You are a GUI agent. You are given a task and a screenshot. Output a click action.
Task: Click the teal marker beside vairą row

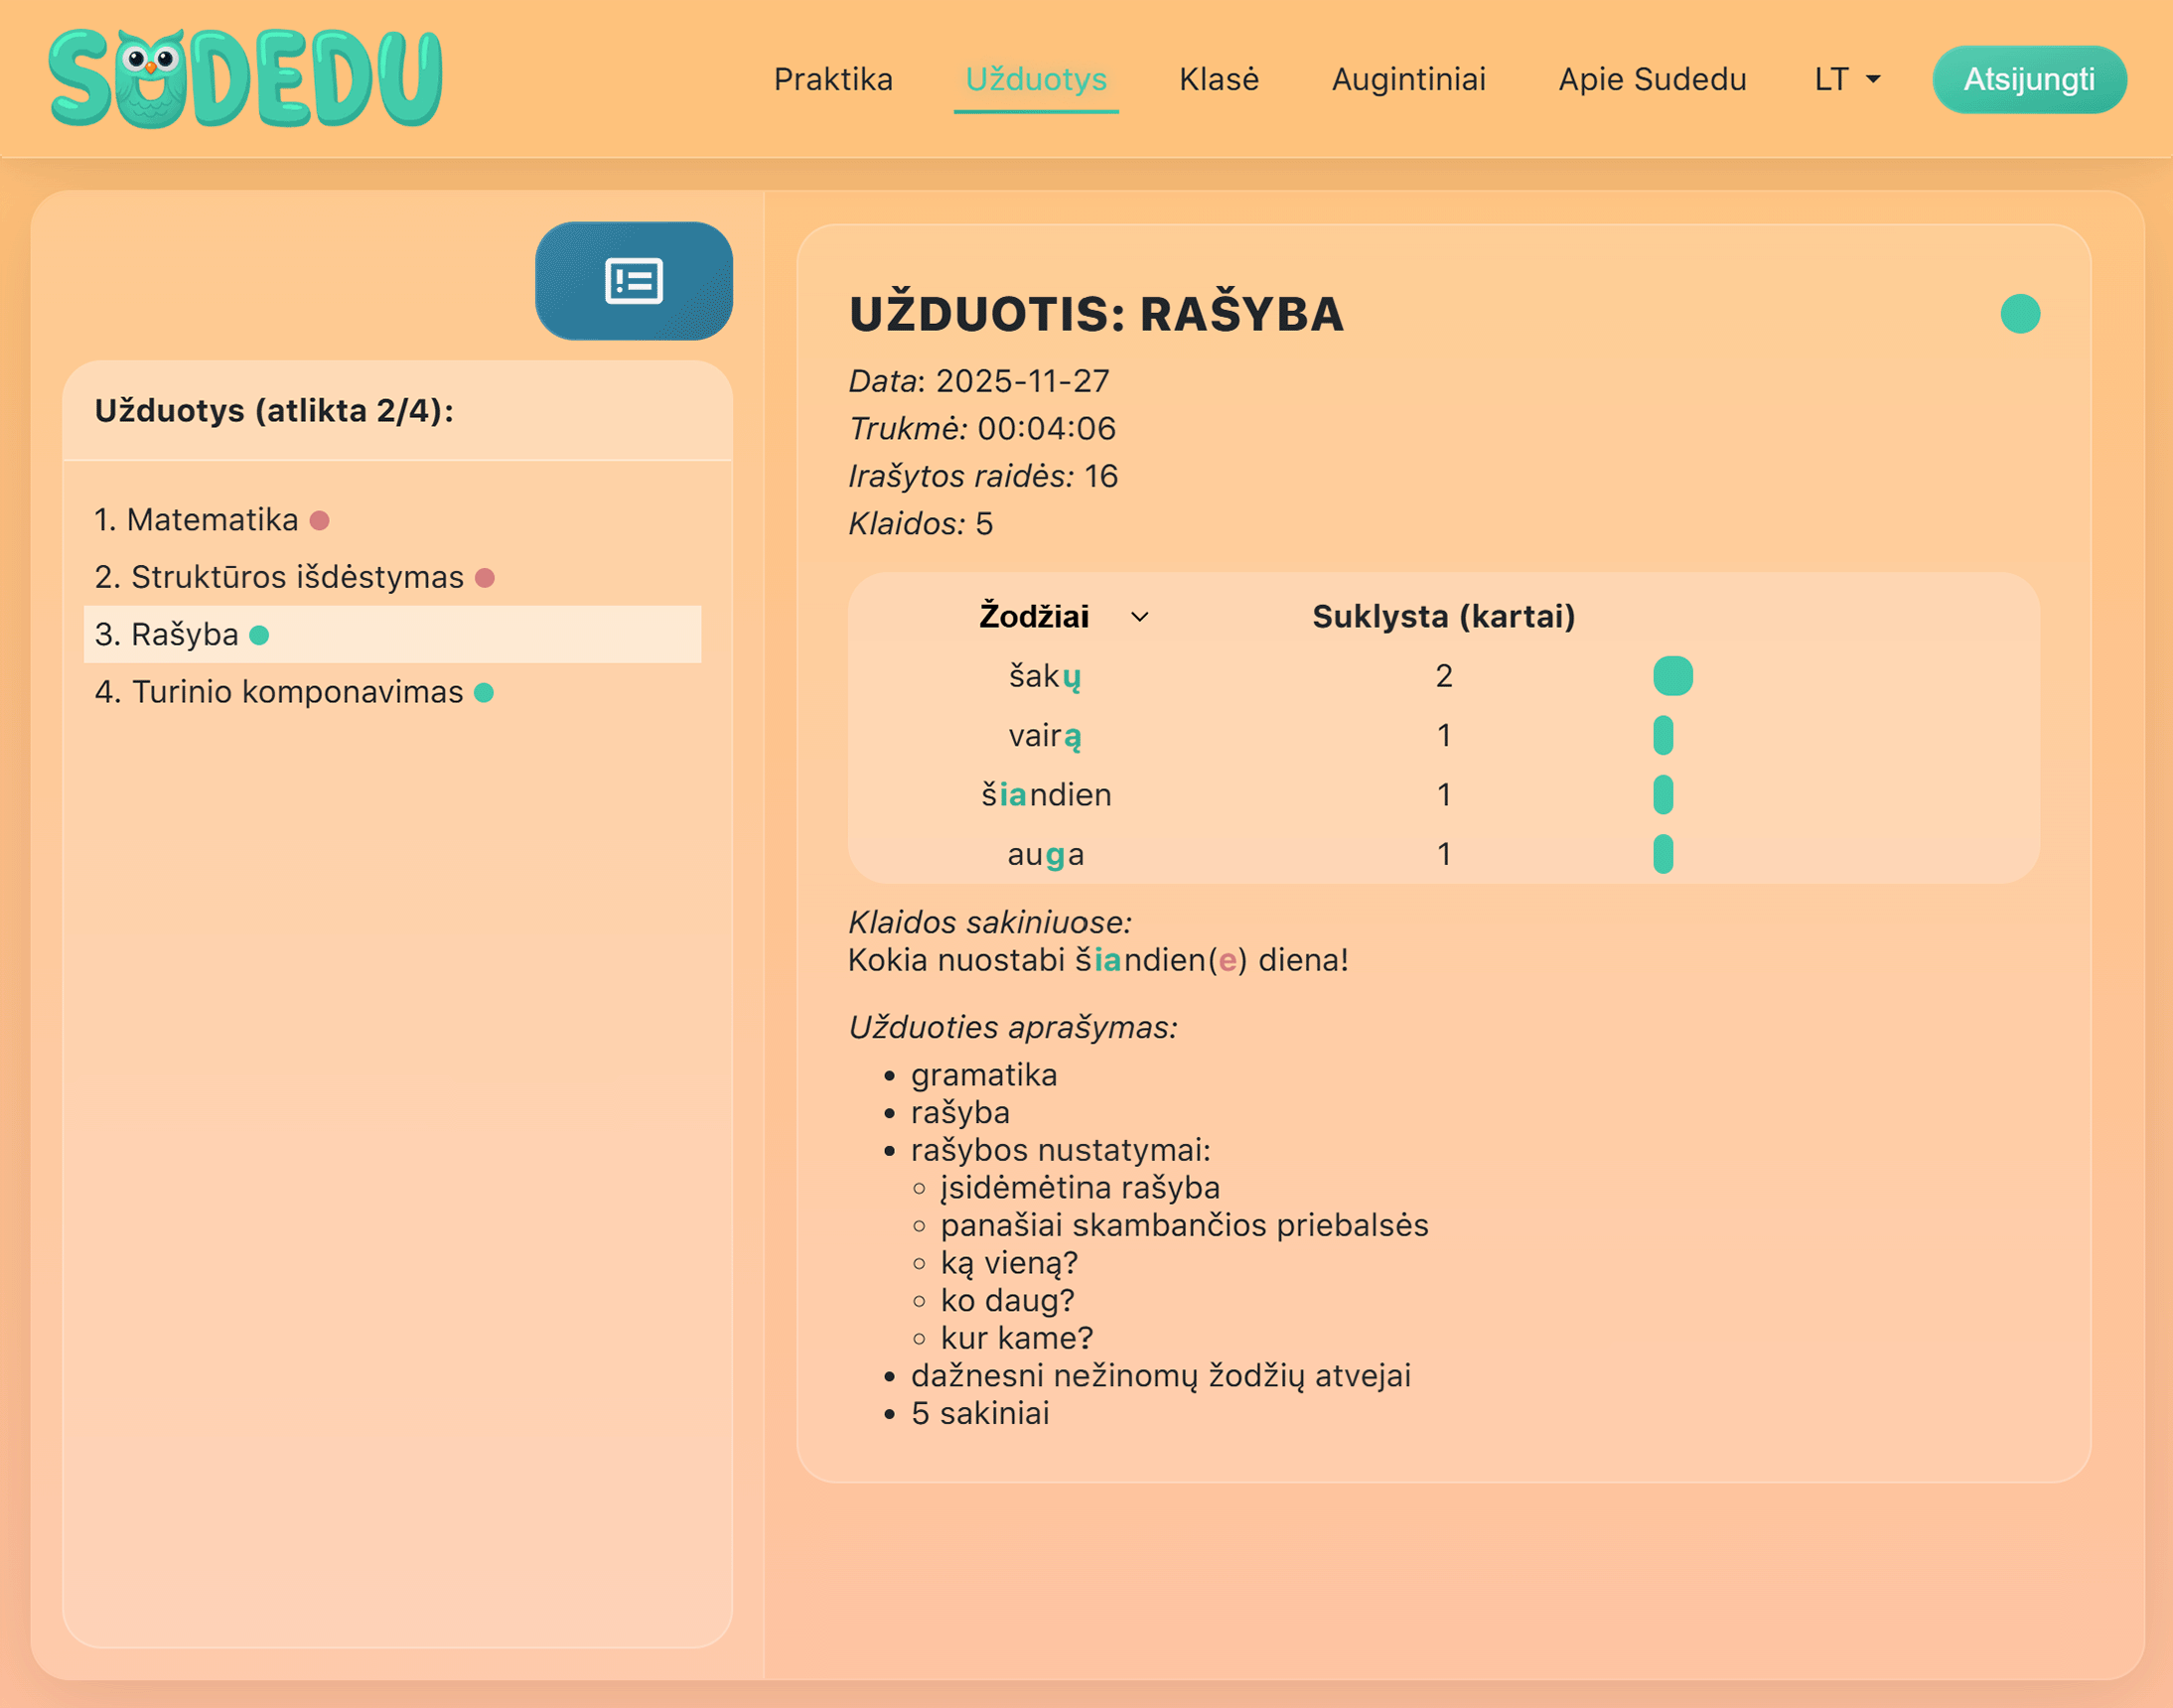[x=1663, y=735]
